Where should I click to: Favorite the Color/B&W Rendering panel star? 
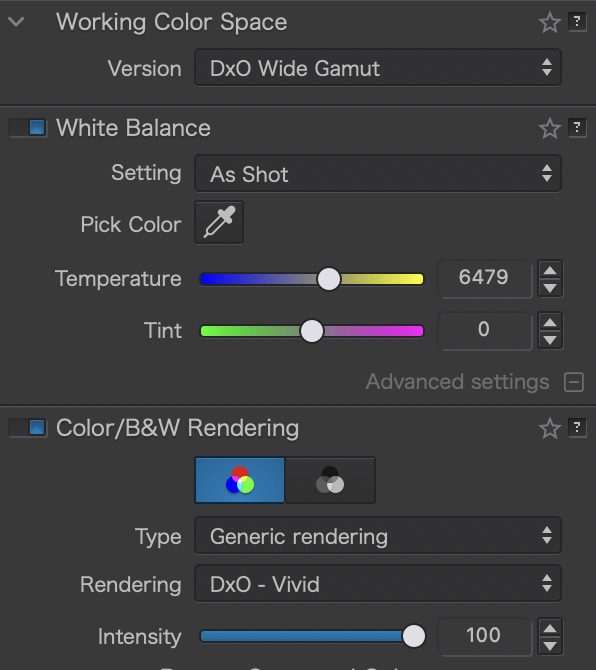click(x=549, y=428)
